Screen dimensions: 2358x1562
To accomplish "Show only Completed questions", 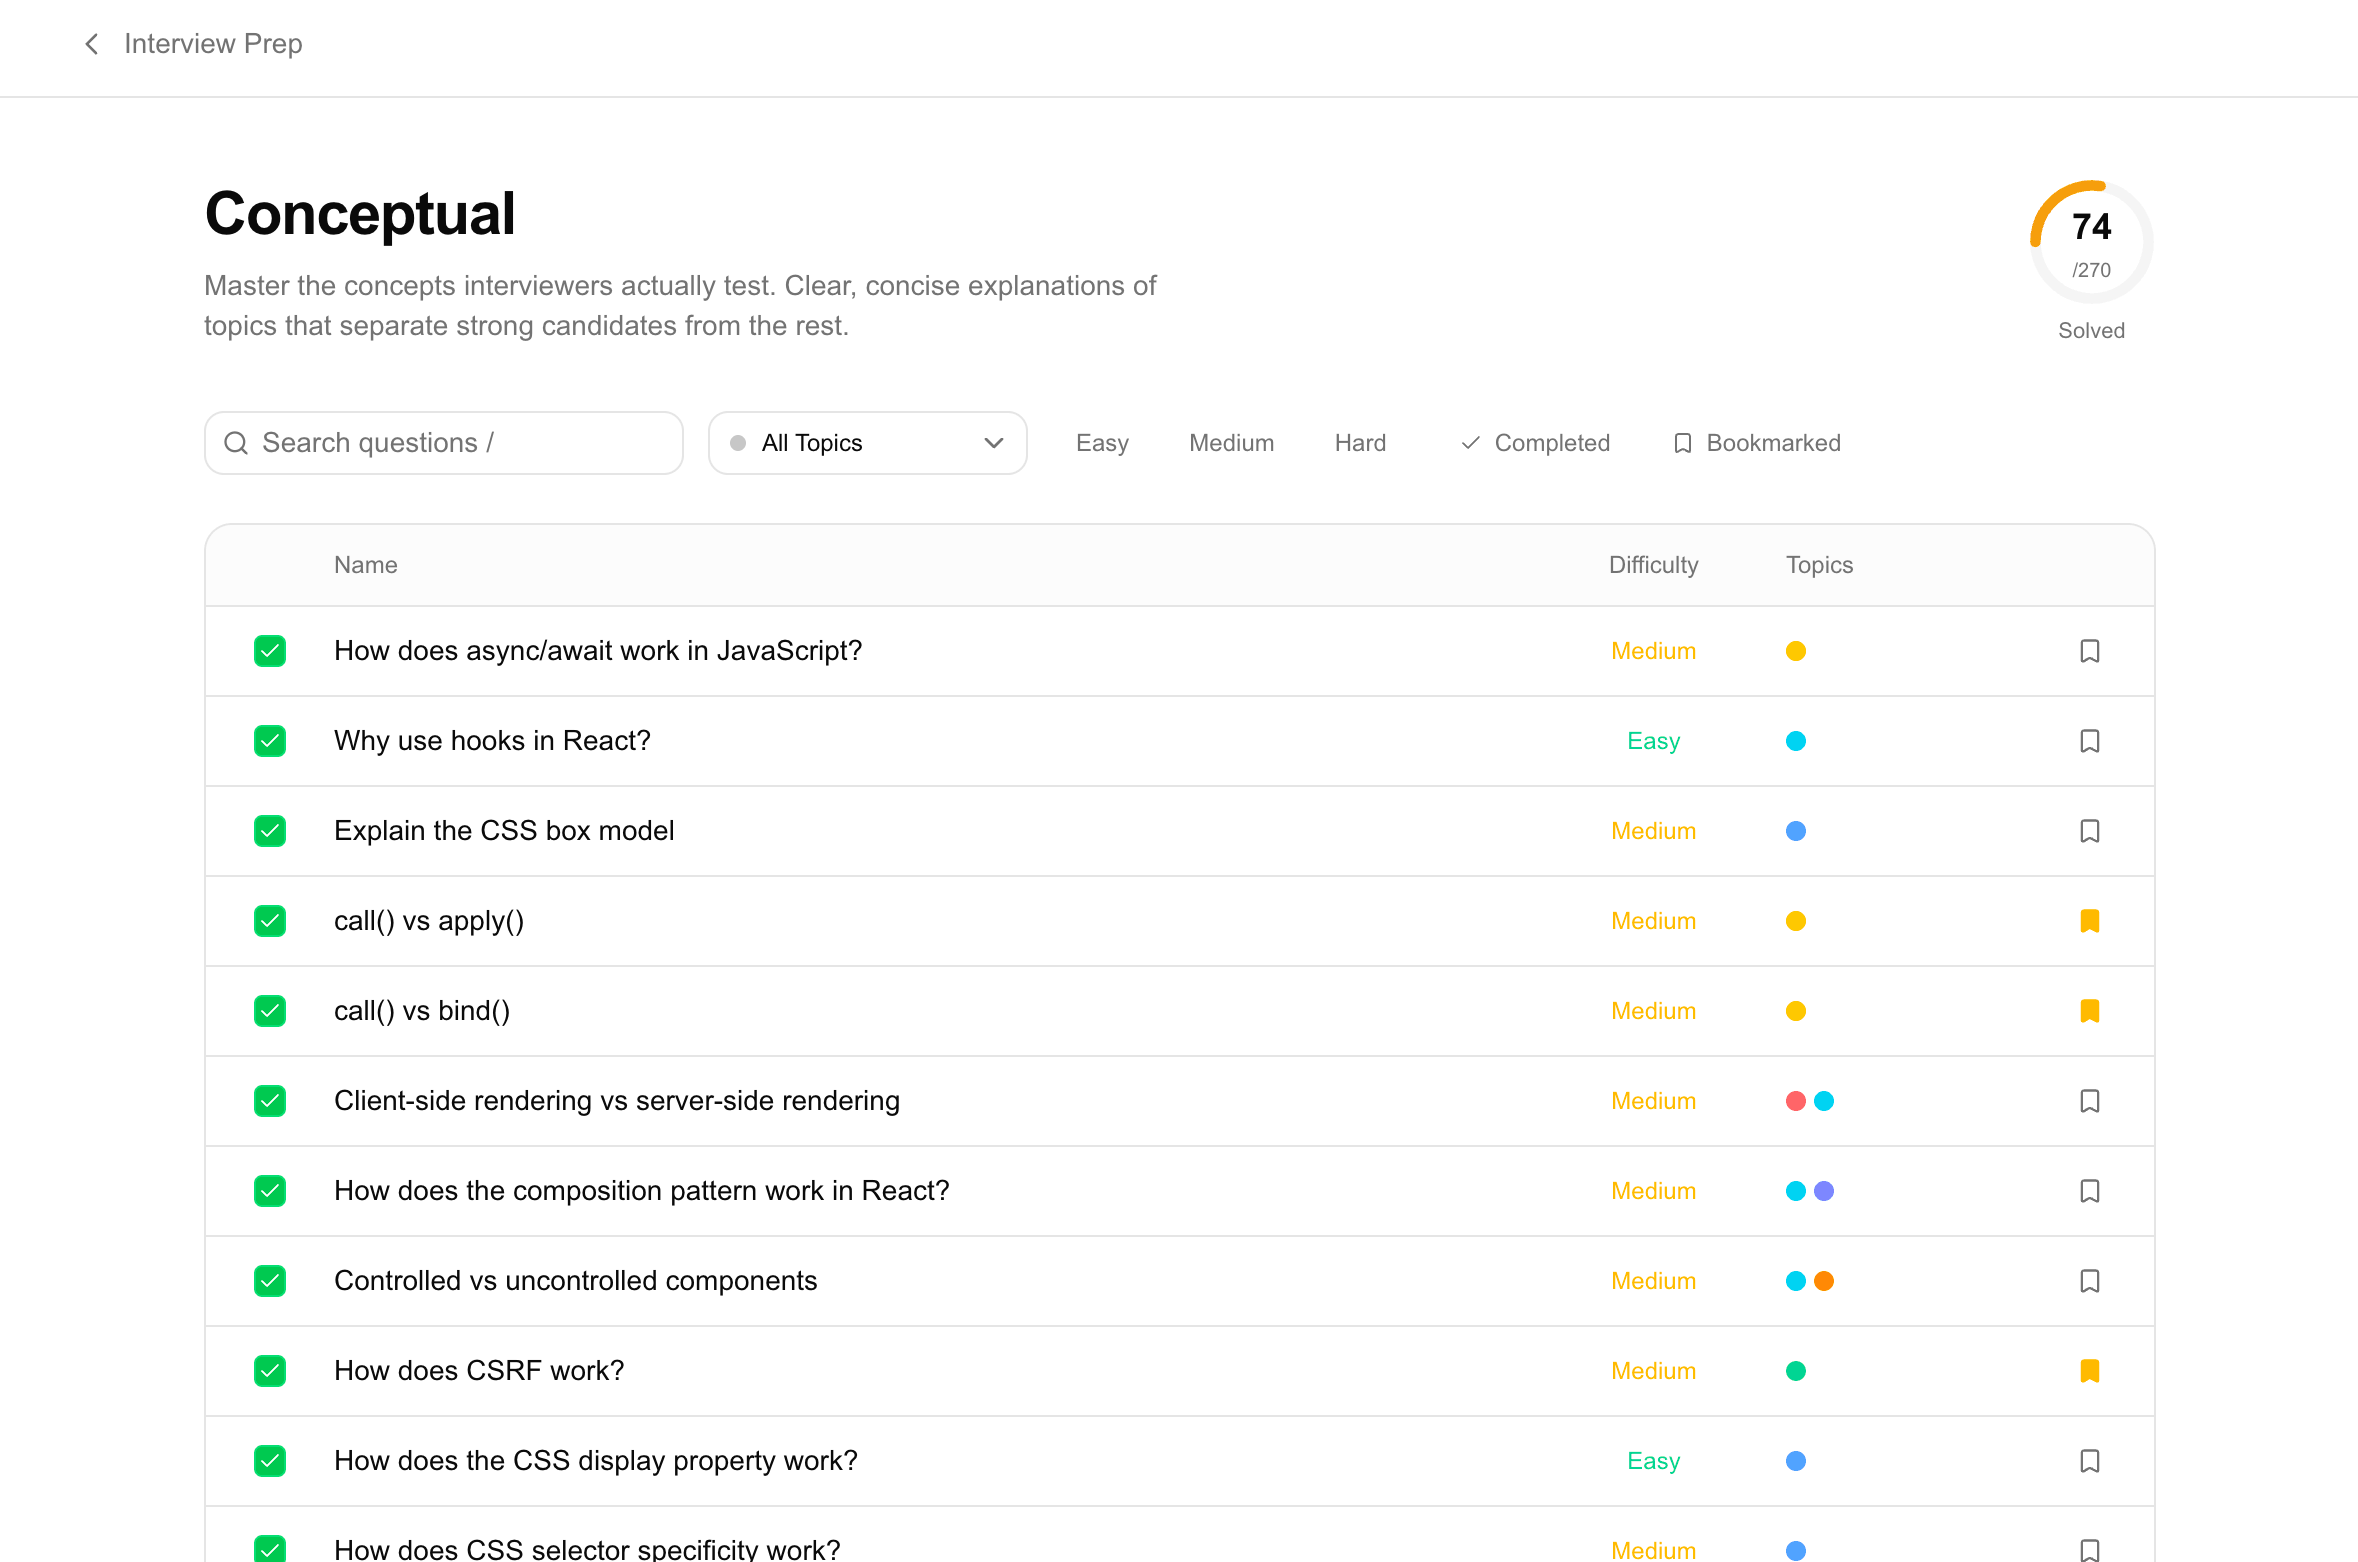I will [x=1535, y=443].
